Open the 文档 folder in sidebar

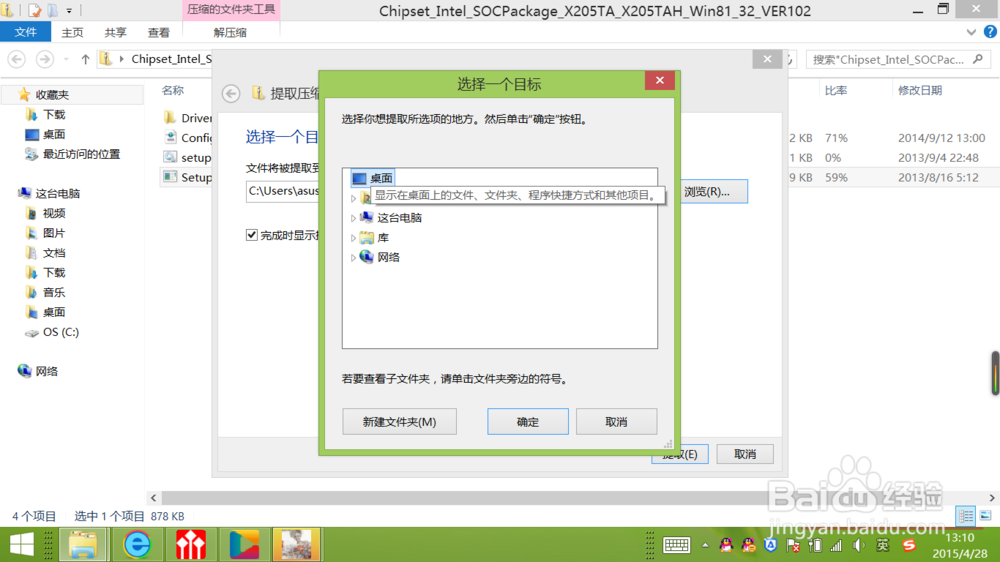tap(54, 253)
